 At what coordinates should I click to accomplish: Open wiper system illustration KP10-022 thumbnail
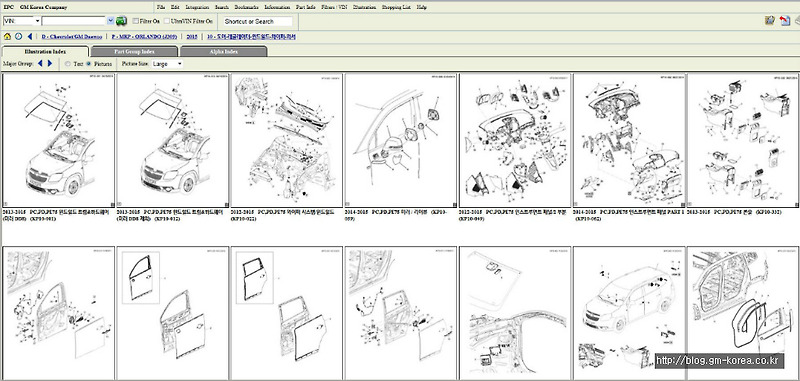coord(287,140)
